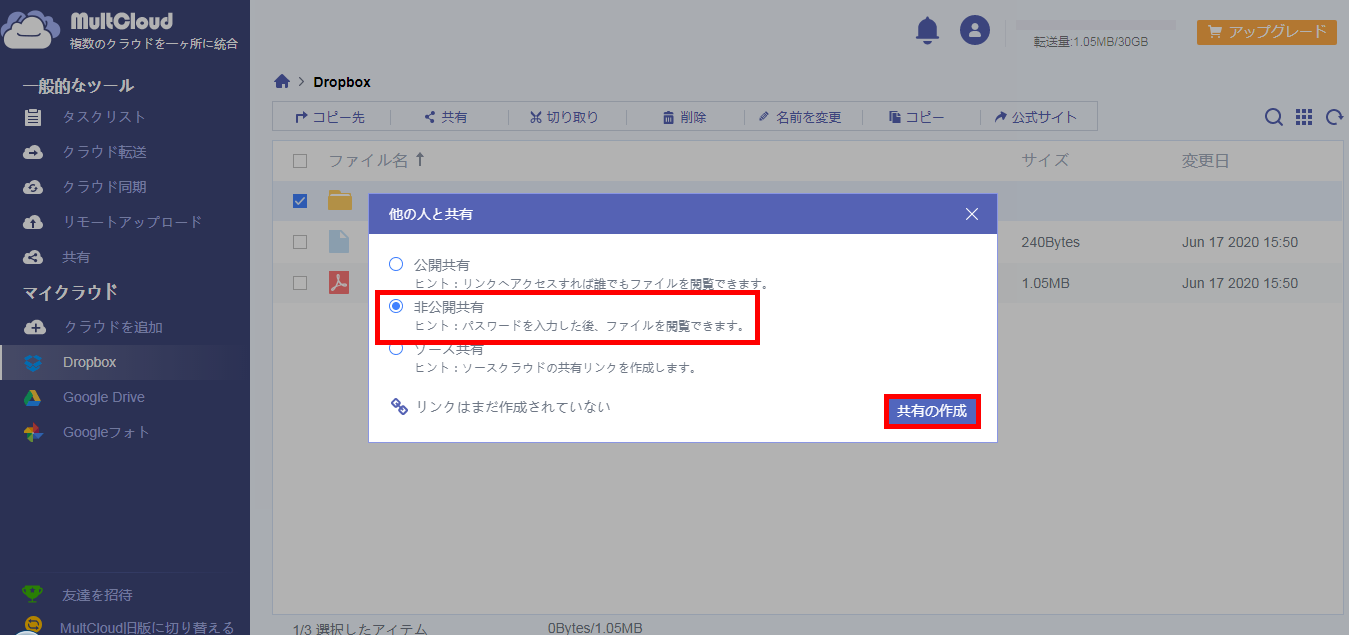The image size is (1349, 635).
Task: Check the 240Bytes file row checkbox
Action: click(300, 242)
